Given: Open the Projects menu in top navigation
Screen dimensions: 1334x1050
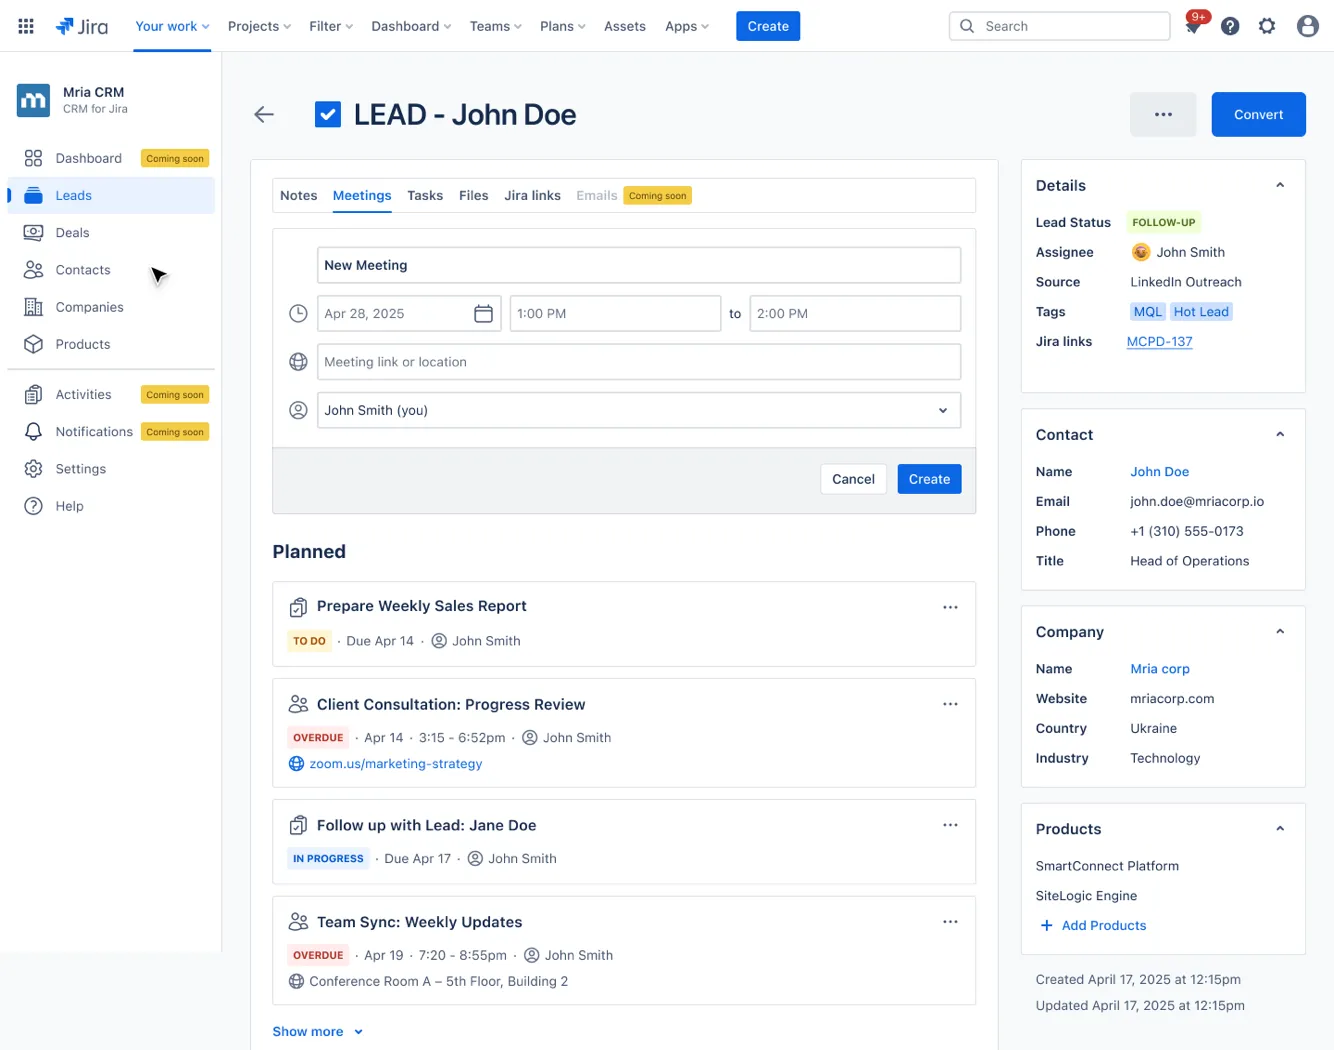Looking at the screenshot, I should pyautogui.click(x=259, y=26).
